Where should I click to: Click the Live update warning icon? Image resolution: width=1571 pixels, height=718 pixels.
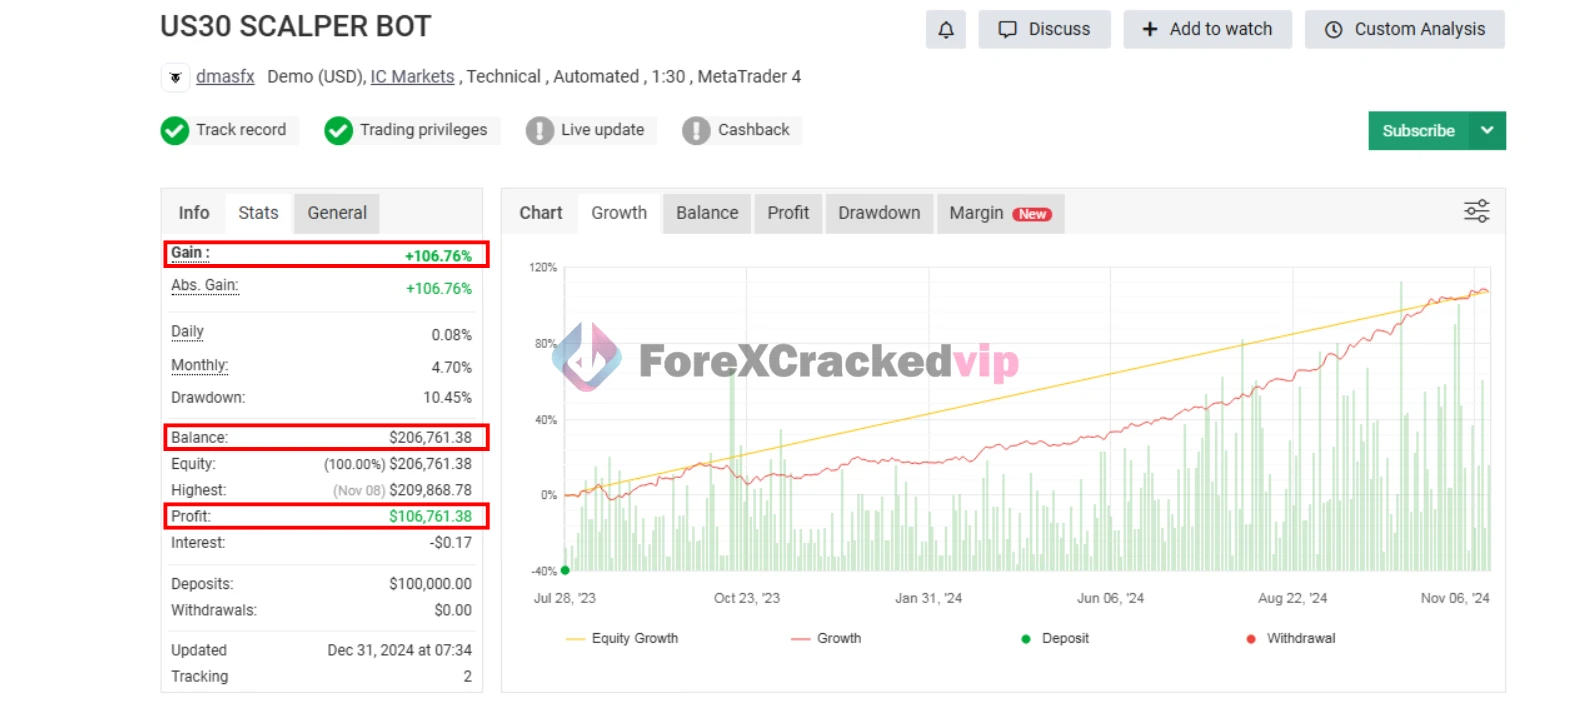[540, 131]
